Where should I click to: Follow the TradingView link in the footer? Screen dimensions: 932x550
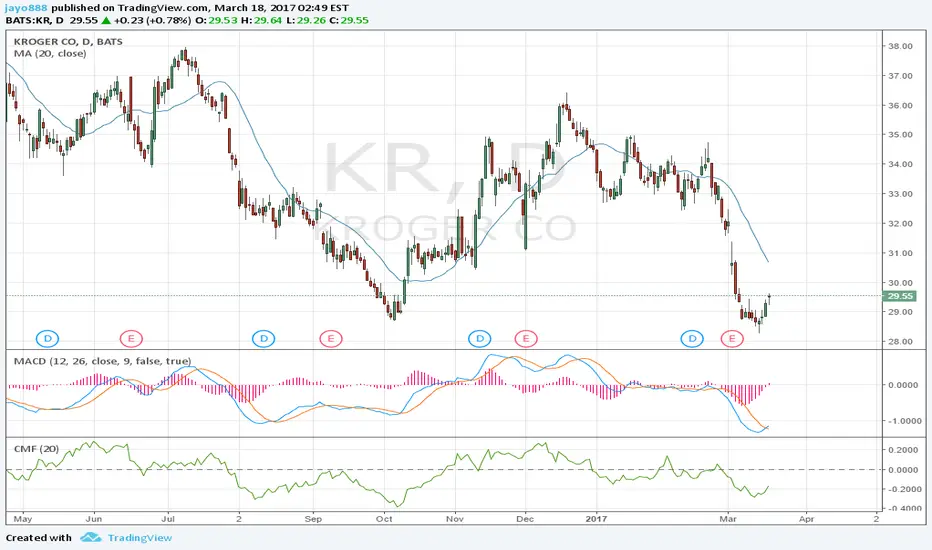point(140,538)
